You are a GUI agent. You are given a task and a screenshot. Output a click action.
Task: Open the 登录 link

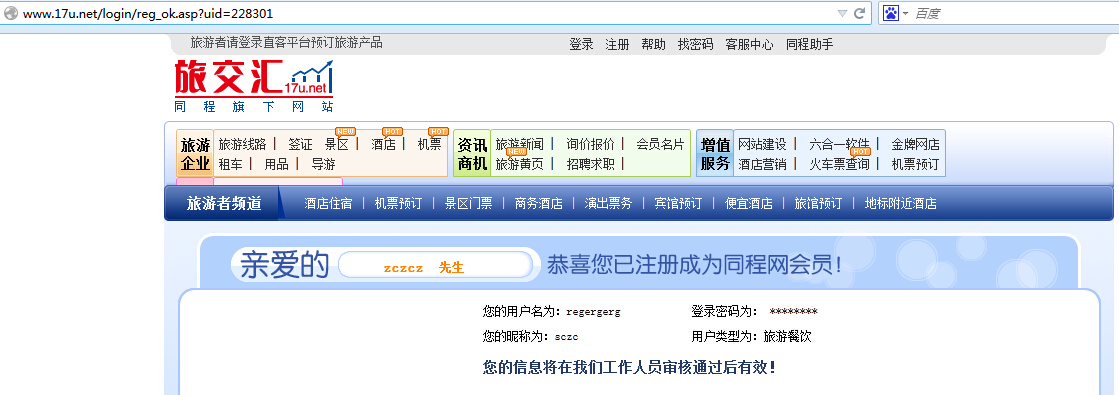[x=581, y=44]
